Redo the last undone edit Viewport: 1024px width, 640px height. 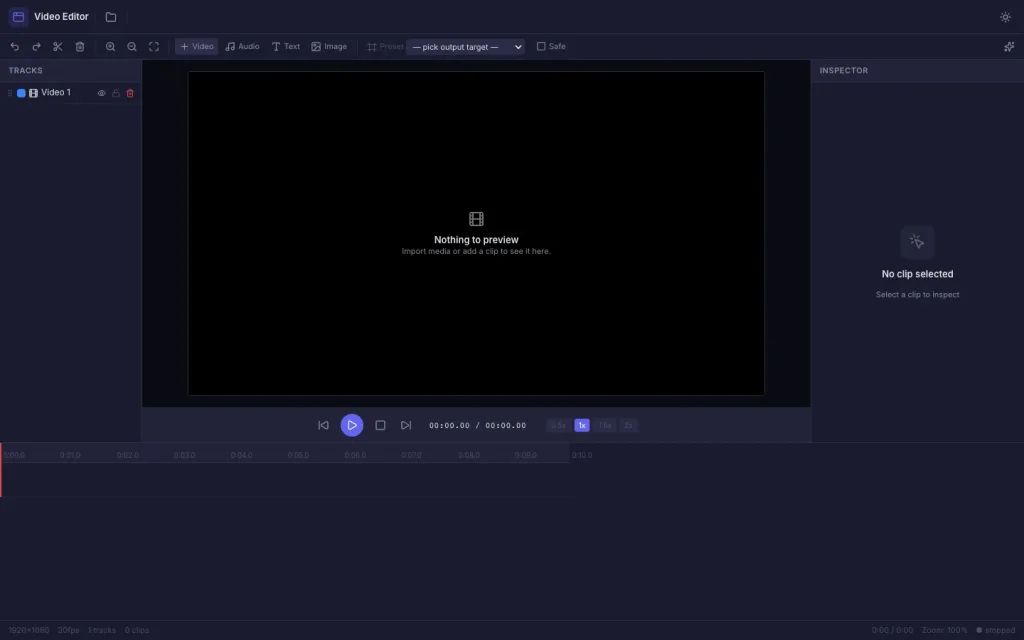coord(37,46)
